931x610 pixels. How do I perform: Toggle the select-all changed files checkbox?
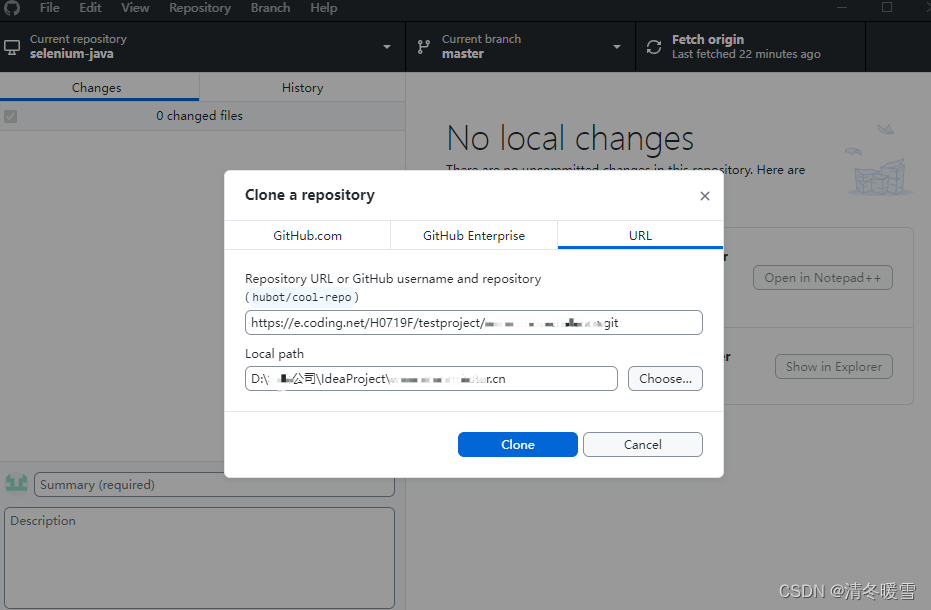10,116
